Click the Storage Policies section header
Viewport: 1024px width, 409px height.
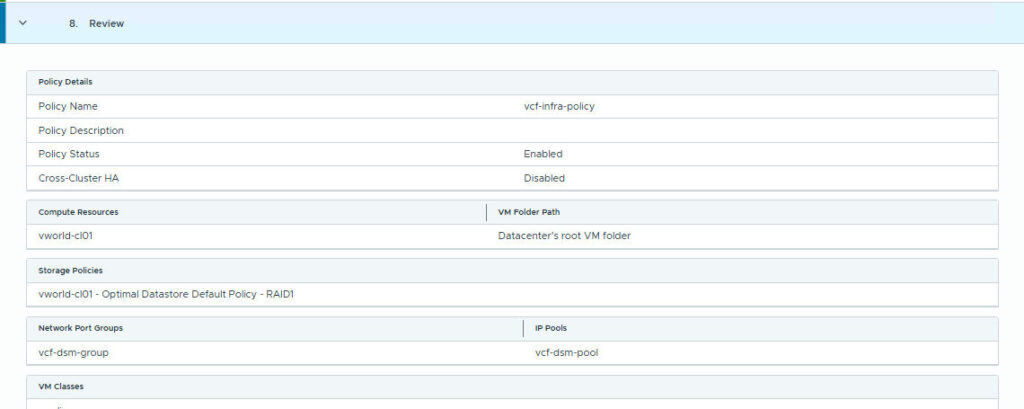(70, 270)
